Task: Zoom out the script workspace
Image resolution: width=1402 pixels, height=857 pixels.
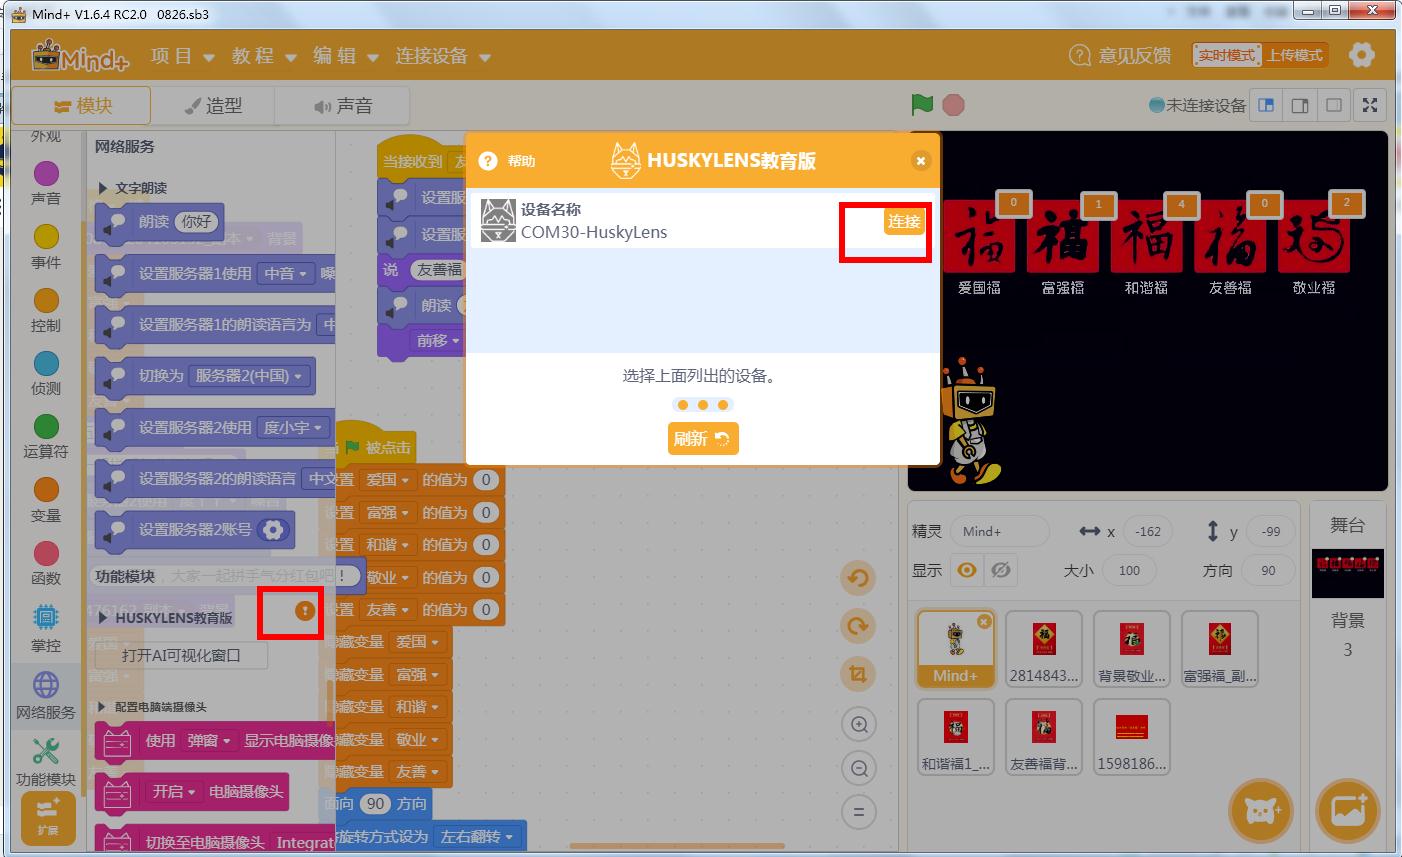Action: click(x=858, y=768)
